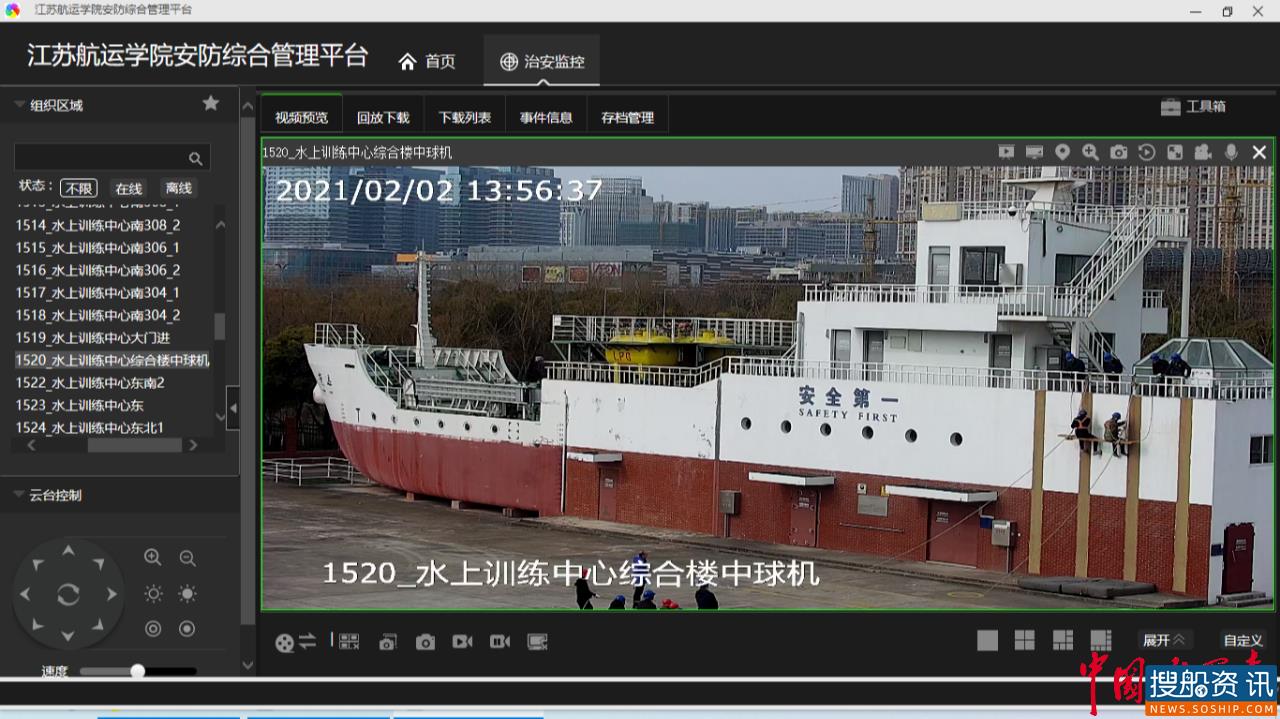The image size is (1280, 719).
Task: Select camera 1516_水上训练中心南306_2
Action: coord(98,270)
